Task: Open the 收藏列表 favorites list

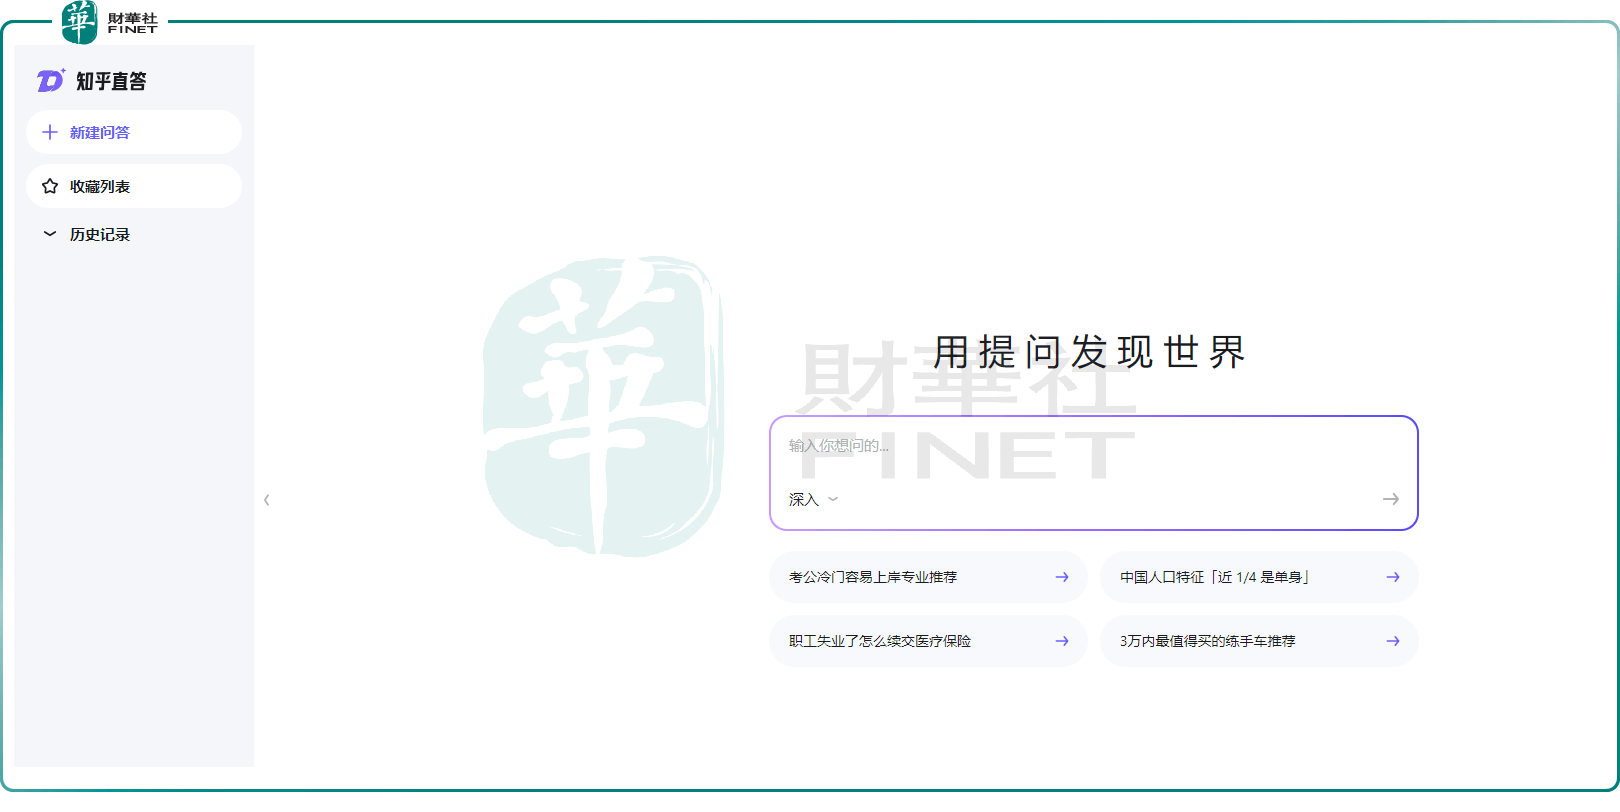Action: click(134, 186)
